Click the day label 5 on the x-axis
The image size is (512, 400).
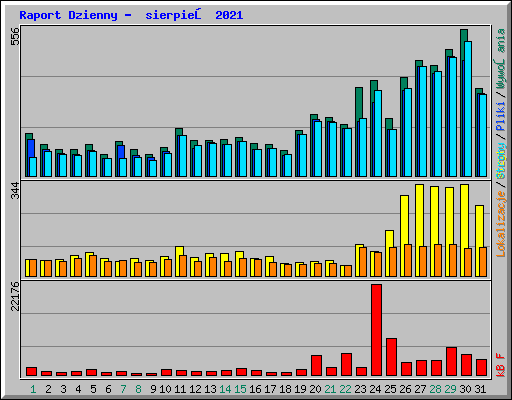[93, 389]
